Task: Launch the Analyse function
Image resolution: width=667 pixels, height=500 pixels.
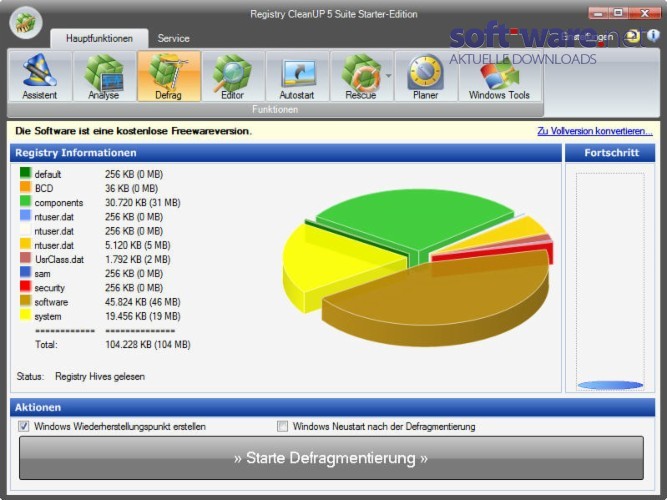Action: pos(104,76)
